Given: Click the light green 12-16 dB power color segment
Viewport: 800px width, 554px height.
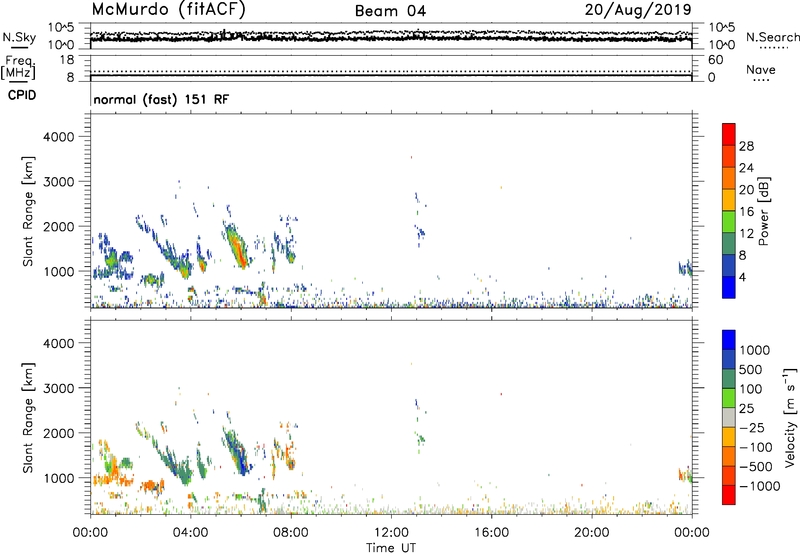Looking at the screenshot, I should click(x=729, y=222).
